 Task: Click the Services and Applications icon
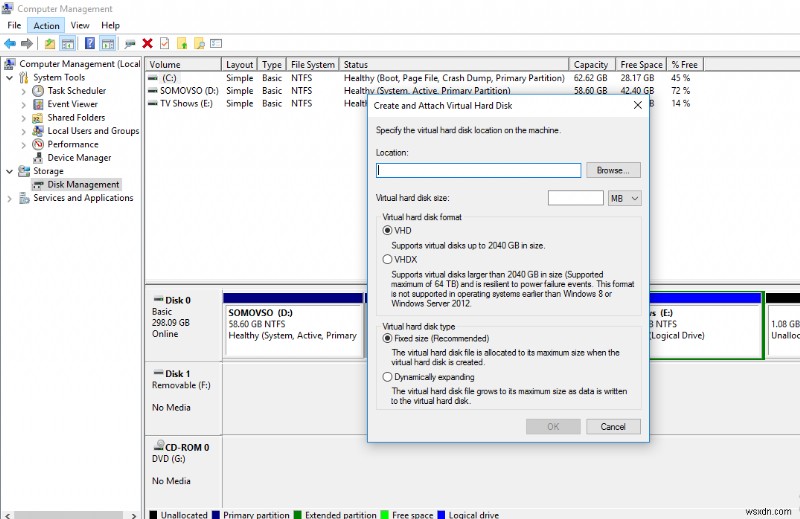click(x=24, y=198)
